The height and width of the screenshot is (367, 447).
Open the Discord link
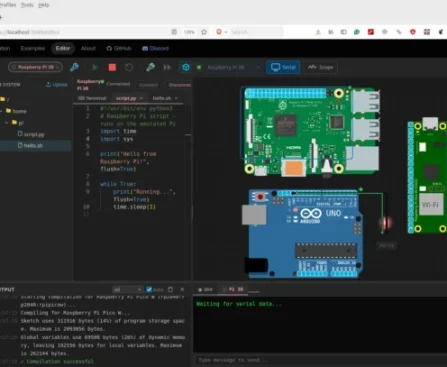coord(155,48)
